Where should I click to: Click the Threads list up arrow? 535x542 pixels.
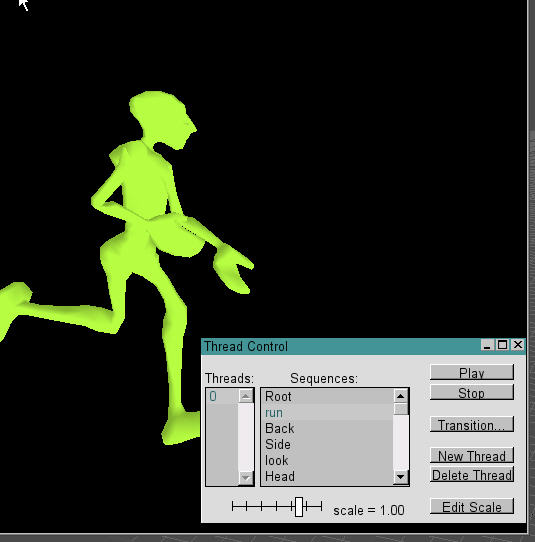[246, 396]
